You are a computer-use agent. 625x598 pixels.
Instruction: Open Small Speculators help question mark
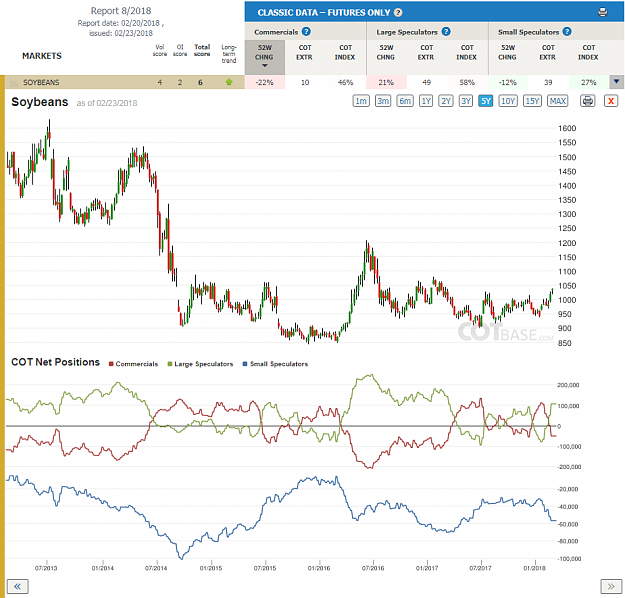[567, 31]
